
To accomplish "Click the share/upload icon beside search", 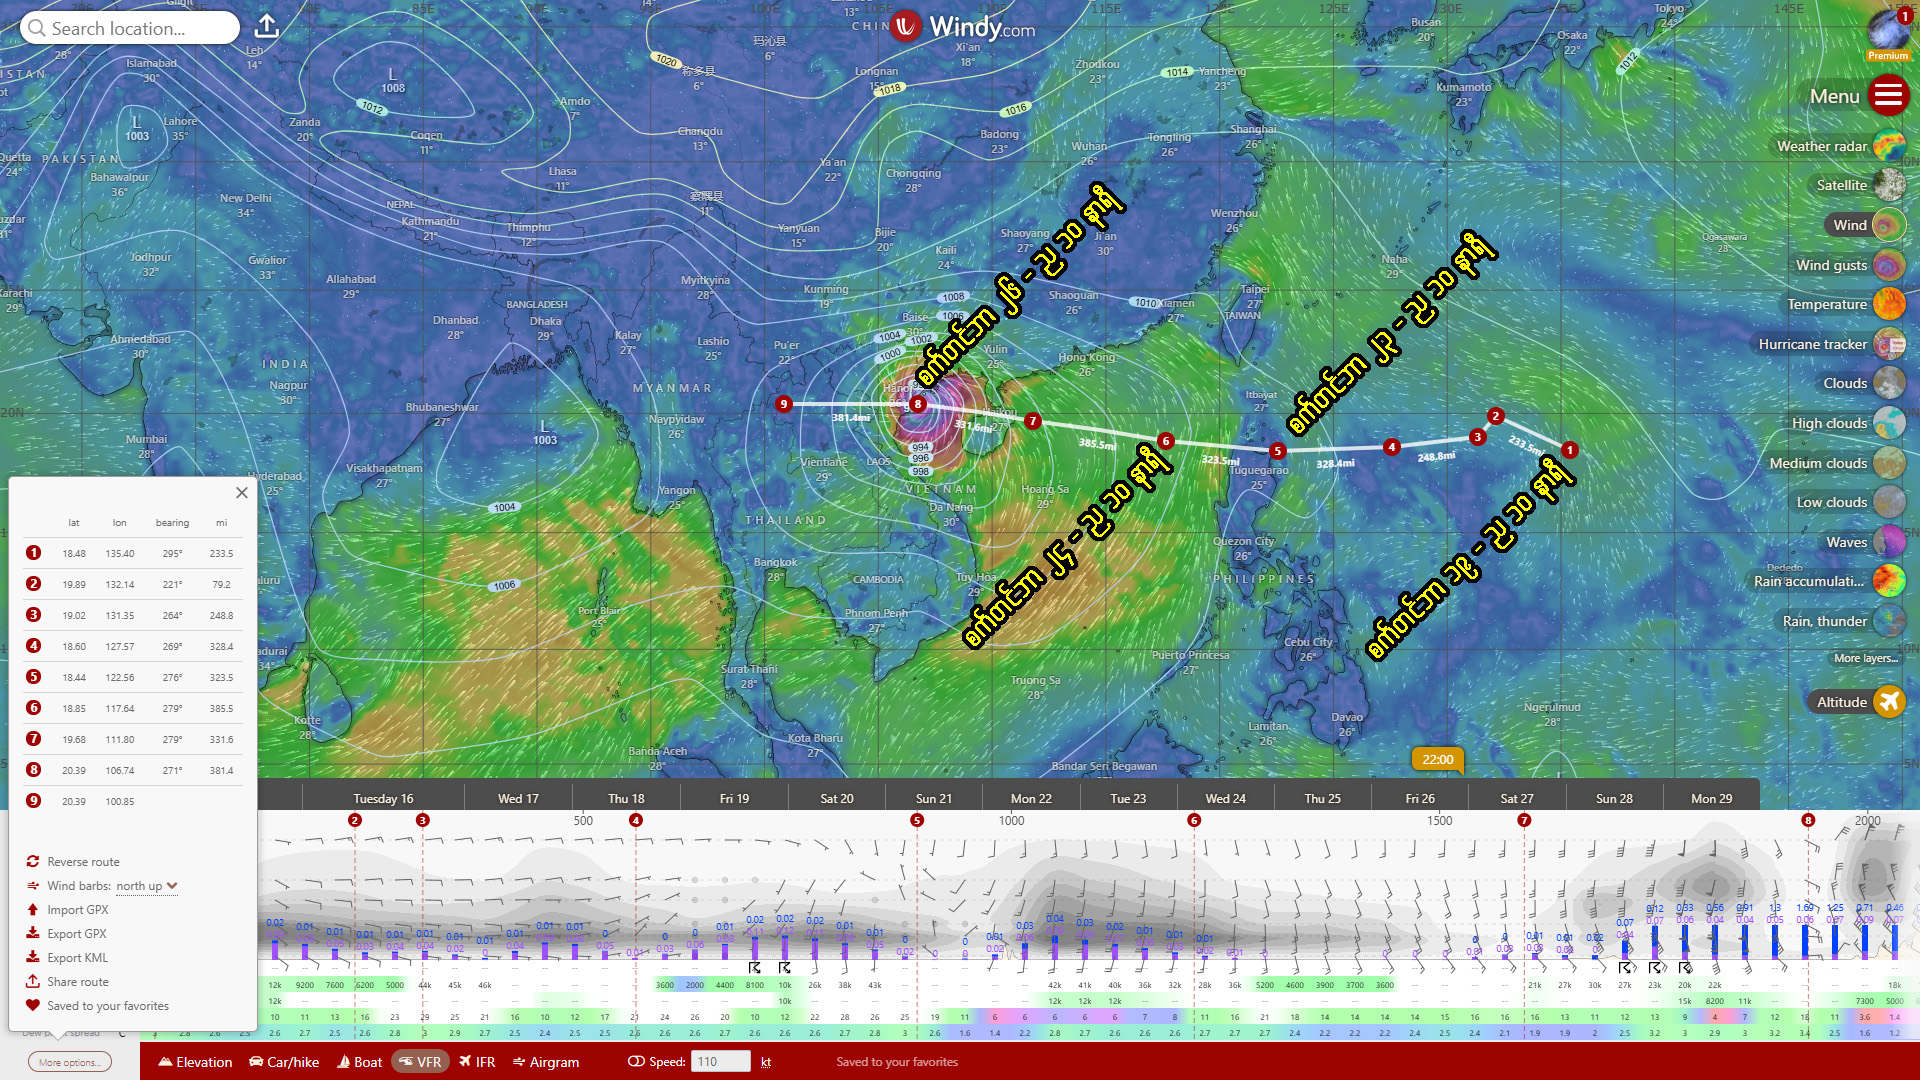I will coord(266,27).
